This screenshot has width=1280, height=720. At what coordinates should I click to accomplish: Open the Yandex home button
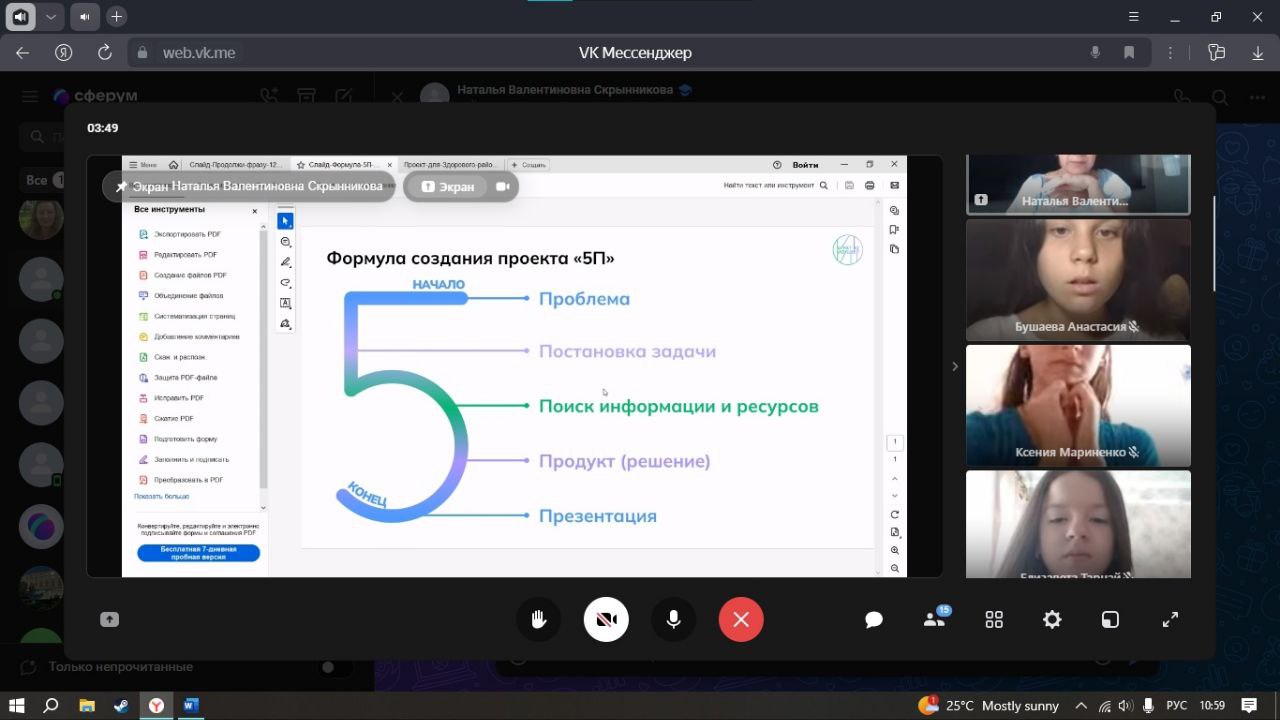pos(64,52)
